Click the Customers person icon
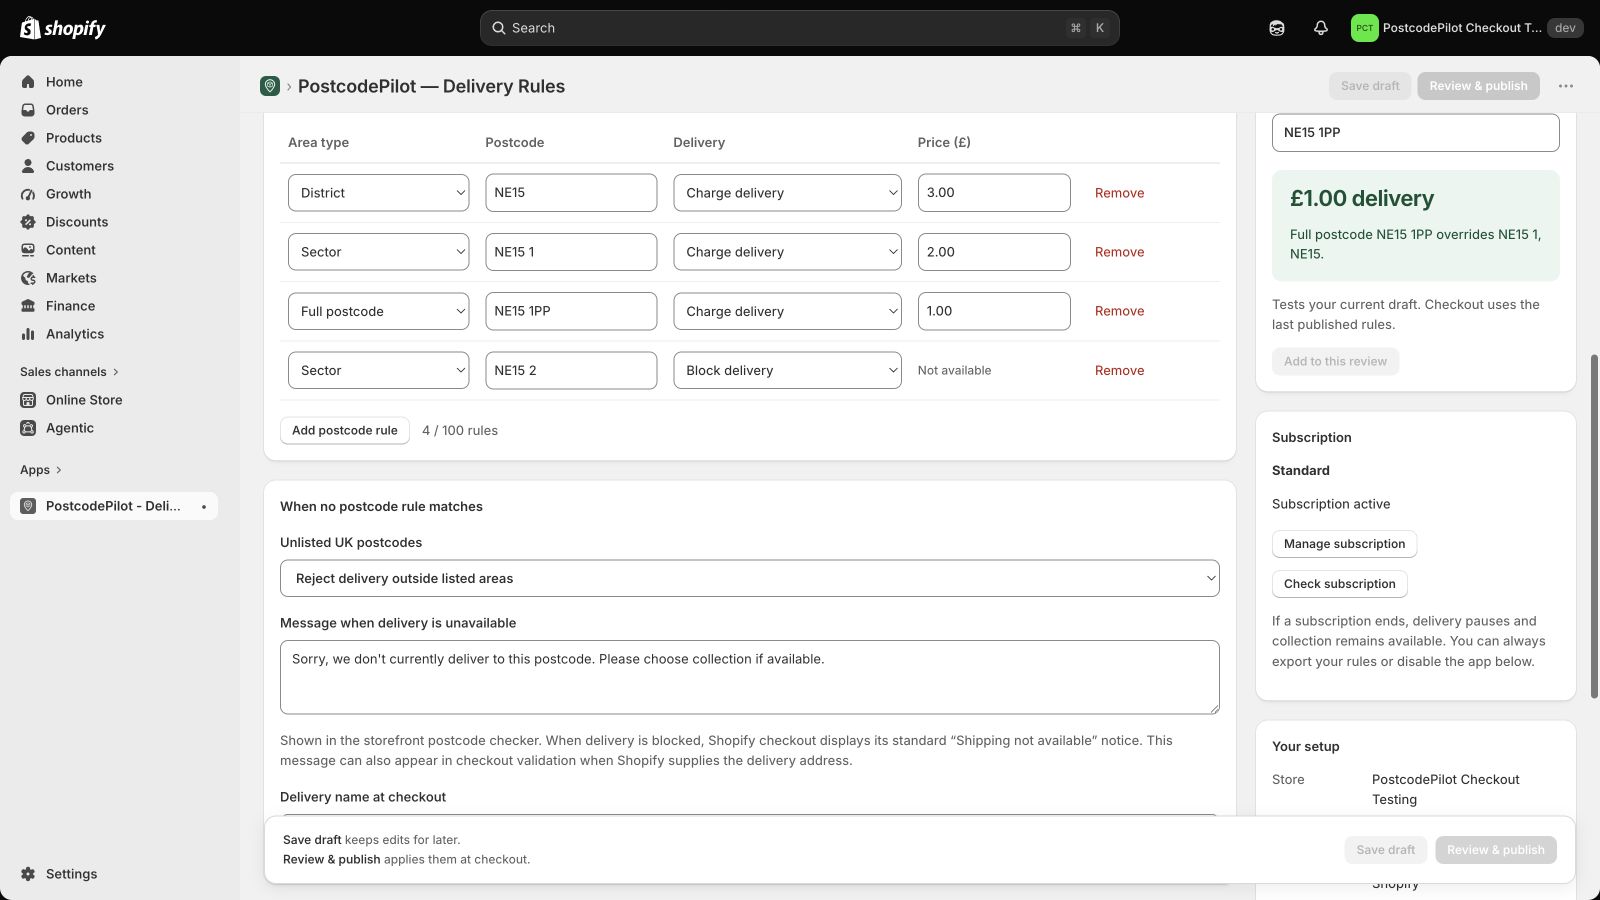 point(28,166)
